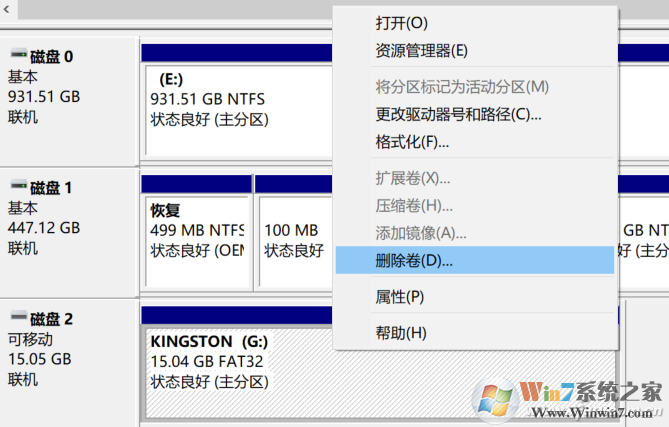Choose the 格式化(F) option

412,141
